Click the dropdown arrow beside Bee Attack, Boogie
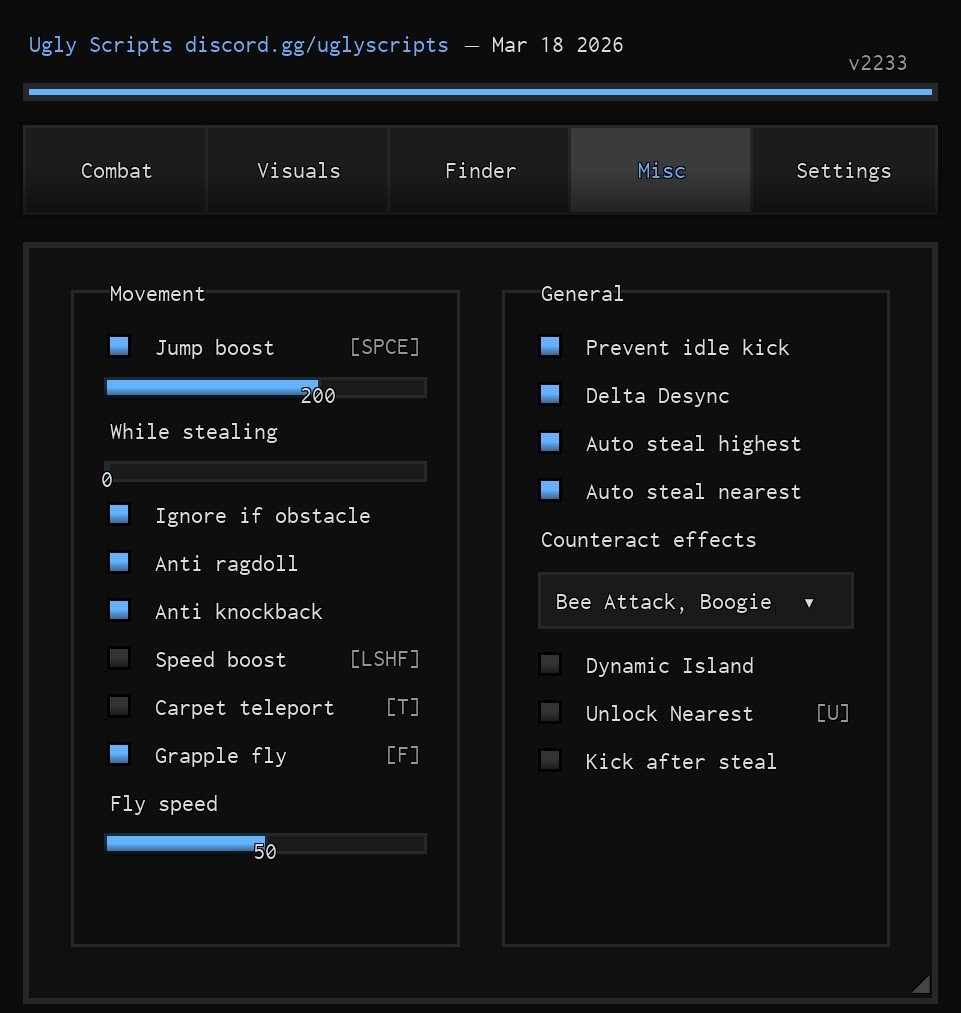 809,603
